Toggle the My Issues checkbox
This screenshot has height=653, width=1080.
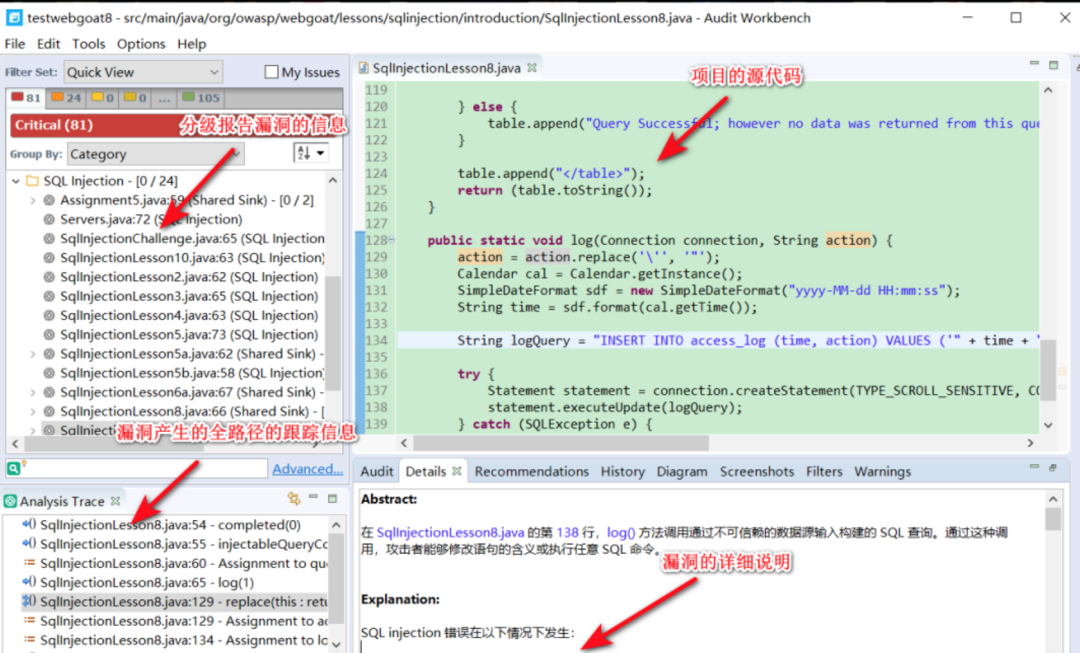pos(271,72)
